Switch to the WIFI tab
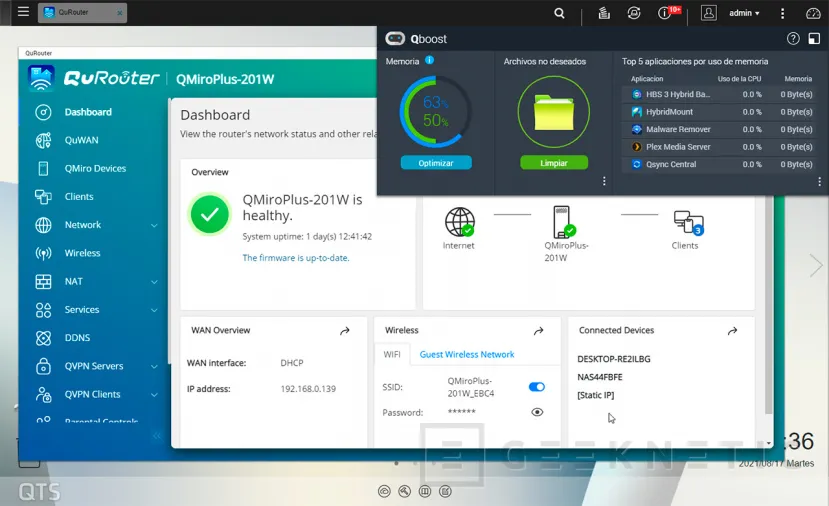829x506 pixels. tap(392, 354)
